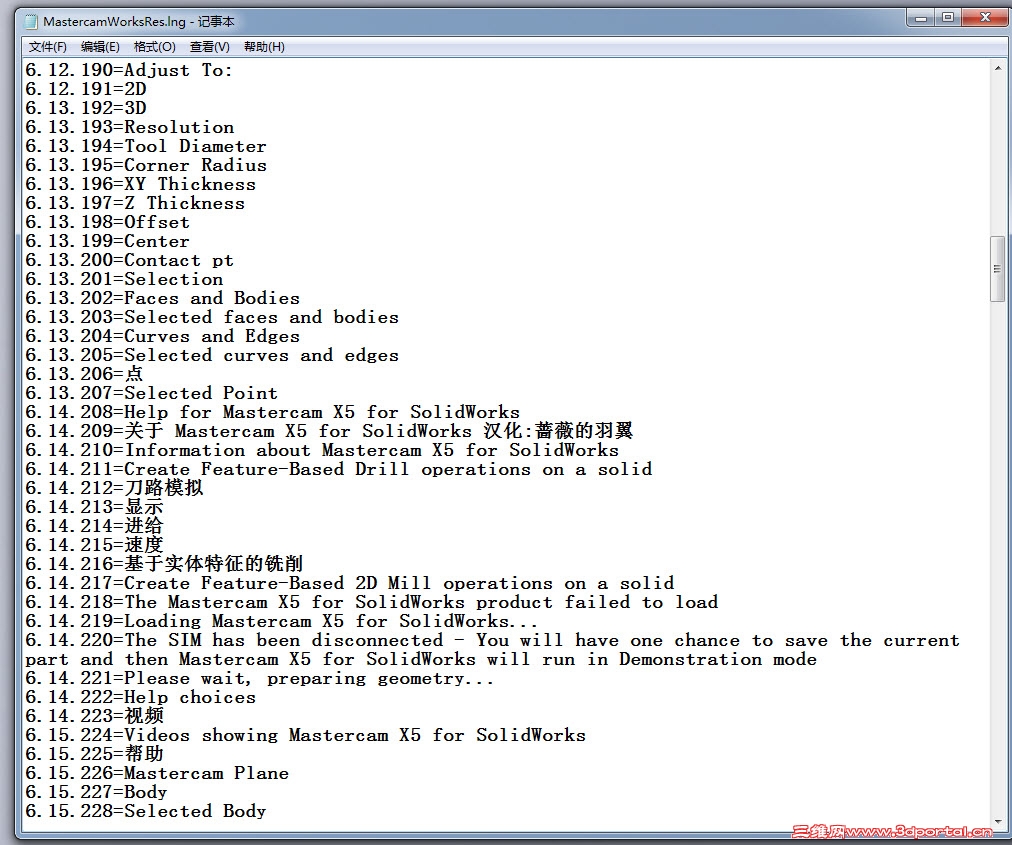Click the line 6.13.197=Z Thickness
Viewport: 1012px width, 845px height.
(x=135, y=203)
